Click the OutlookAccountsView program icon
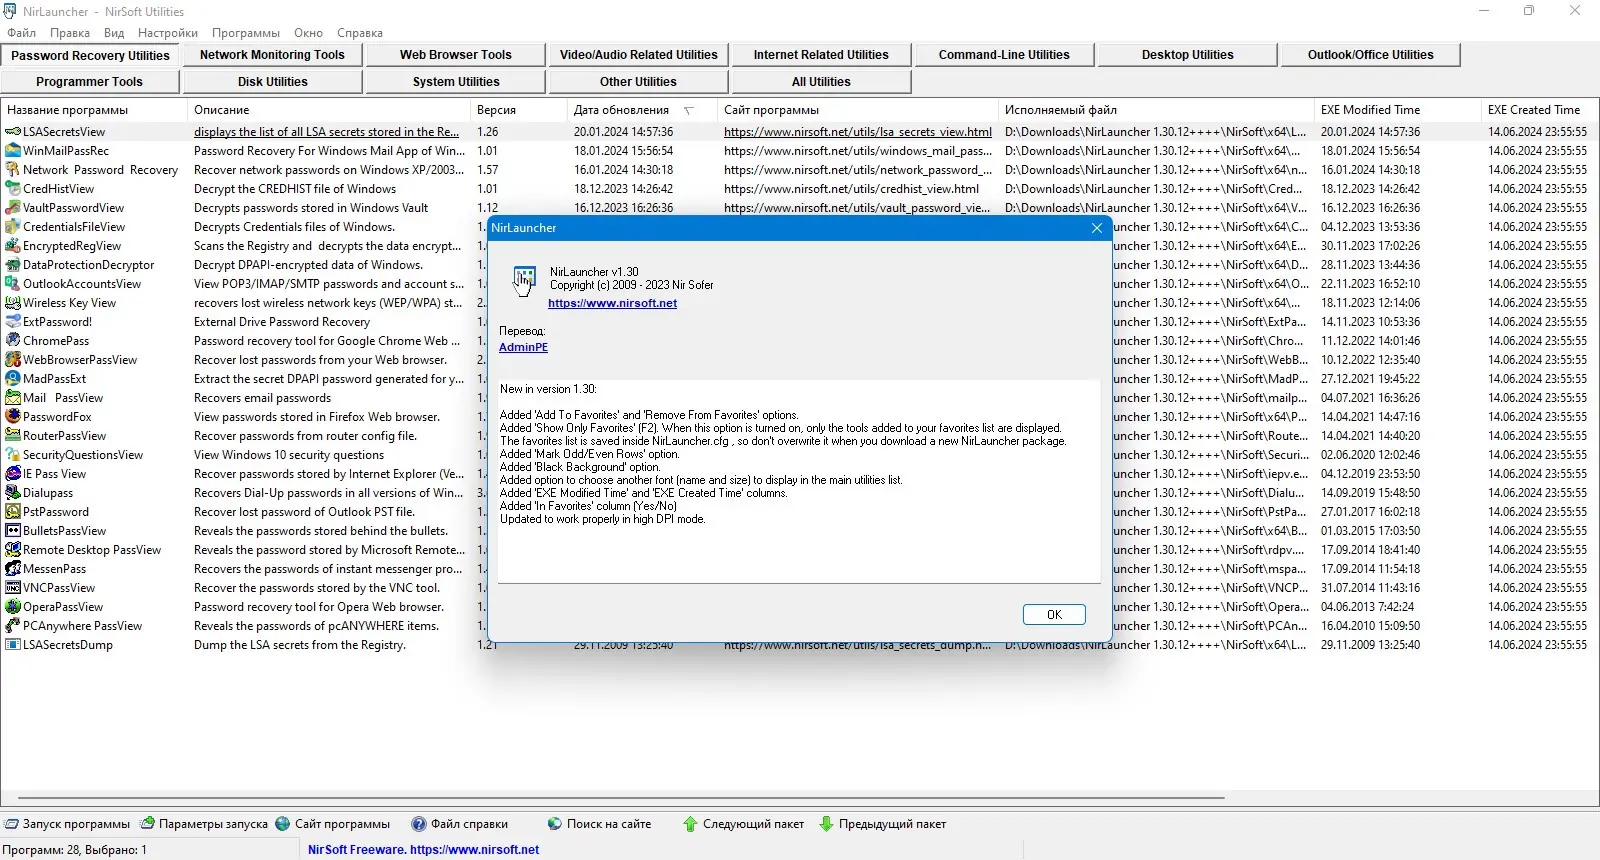1600x860 pixels. coord(13,284)
